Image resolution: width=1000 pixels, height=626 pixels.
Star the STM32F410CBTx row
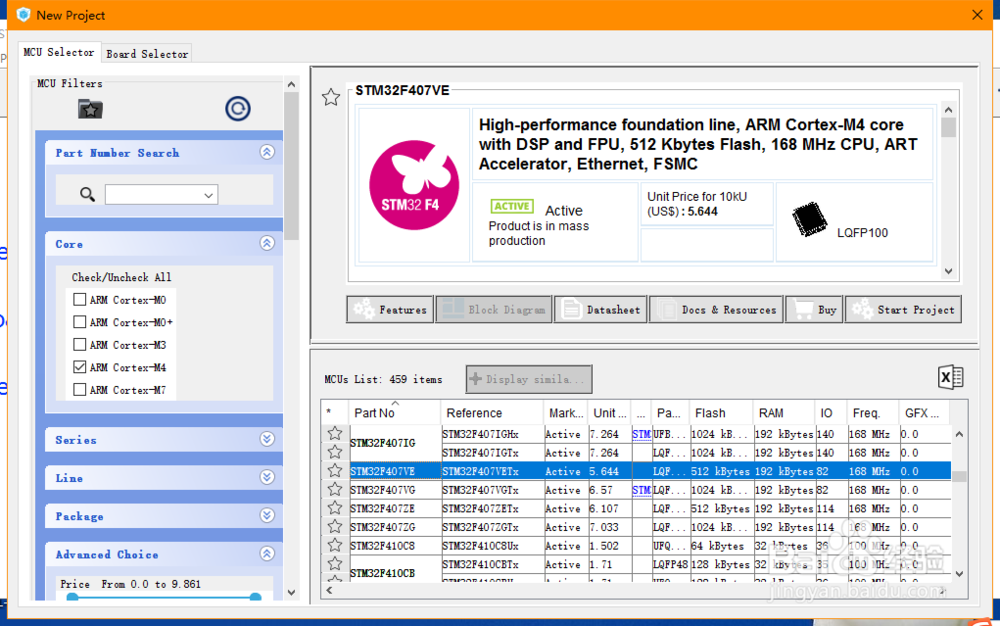(335, 564)
